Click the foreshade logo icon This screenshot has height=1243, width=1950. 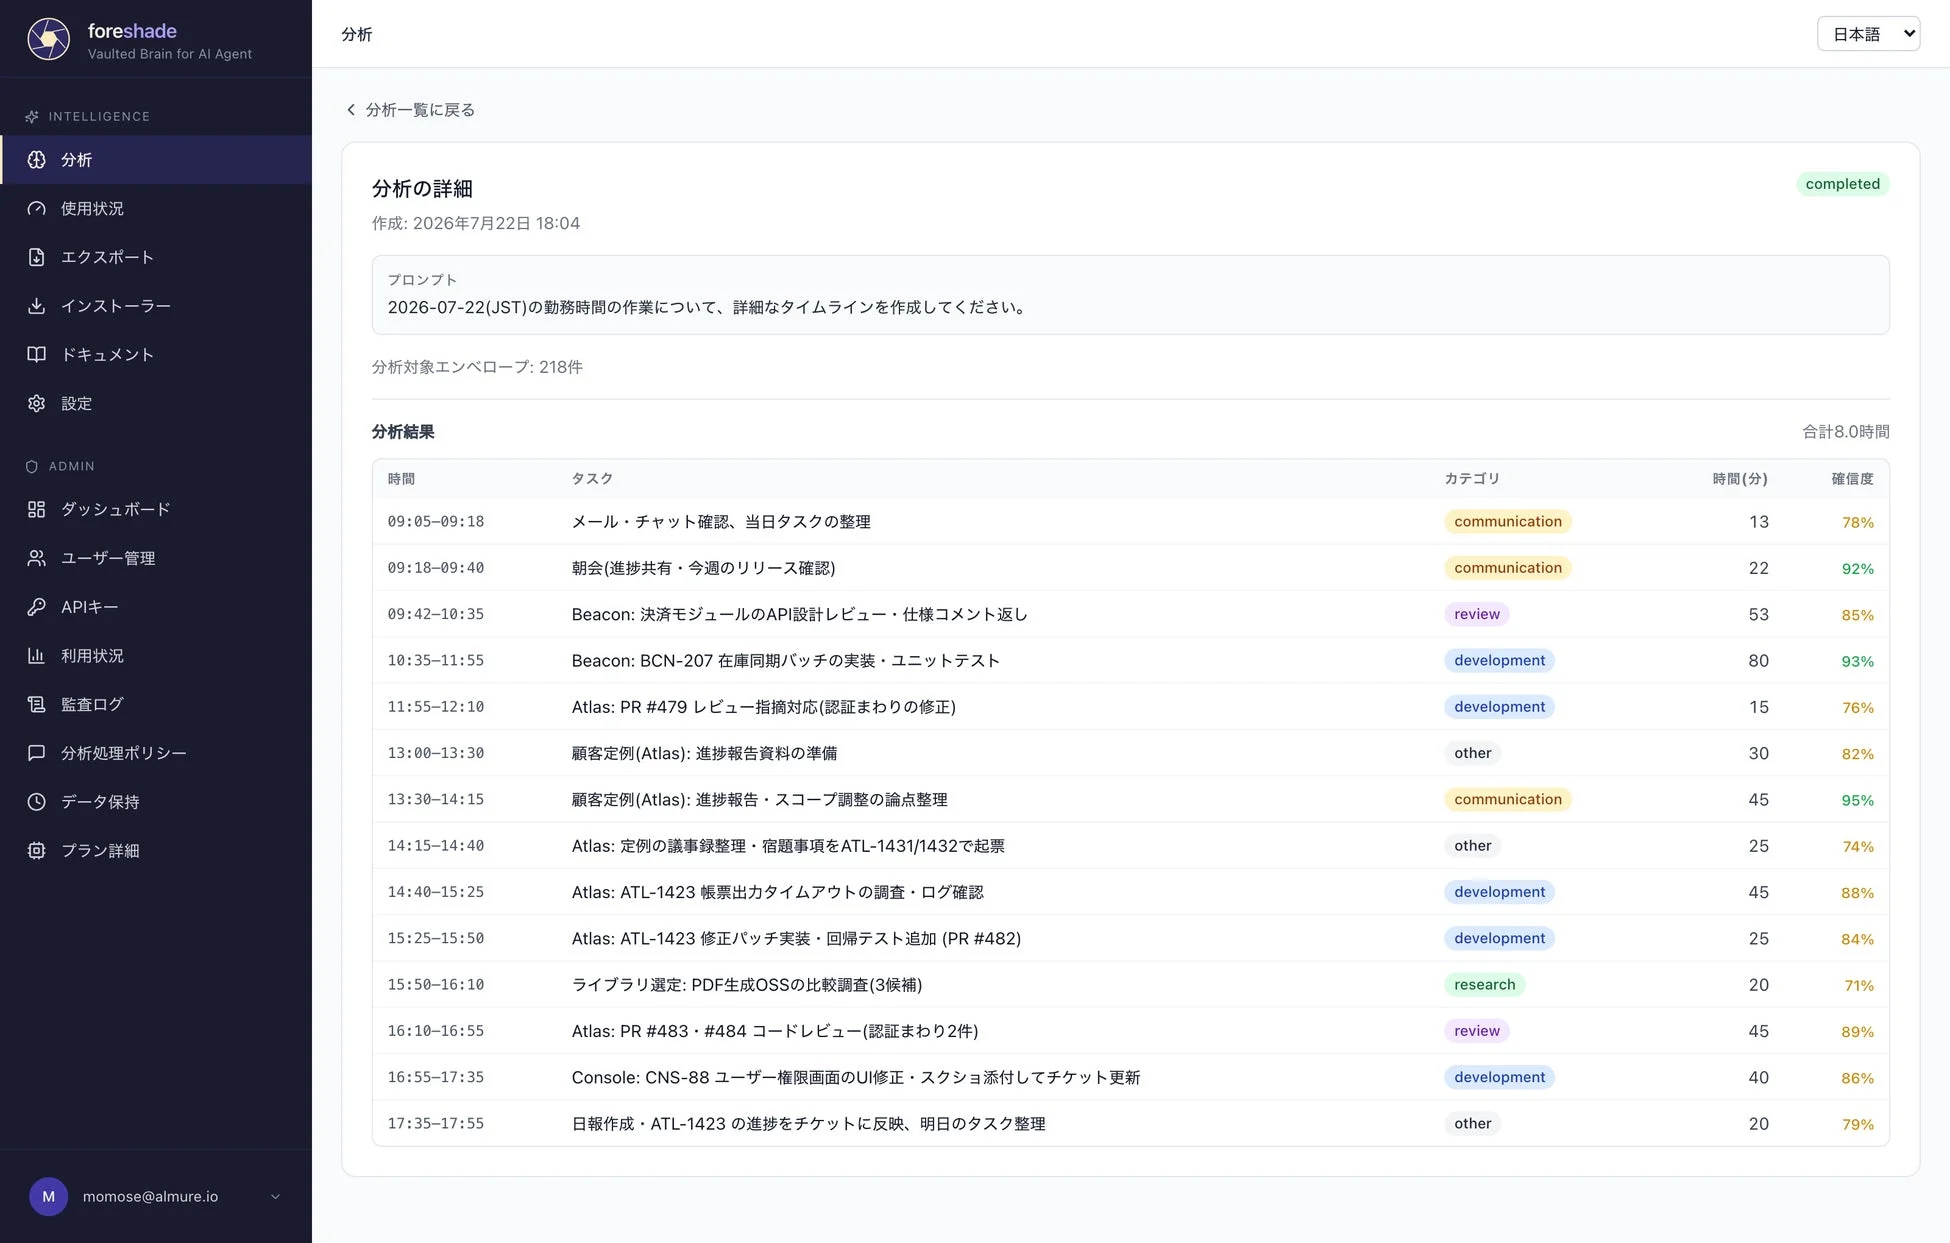(48, 39)
